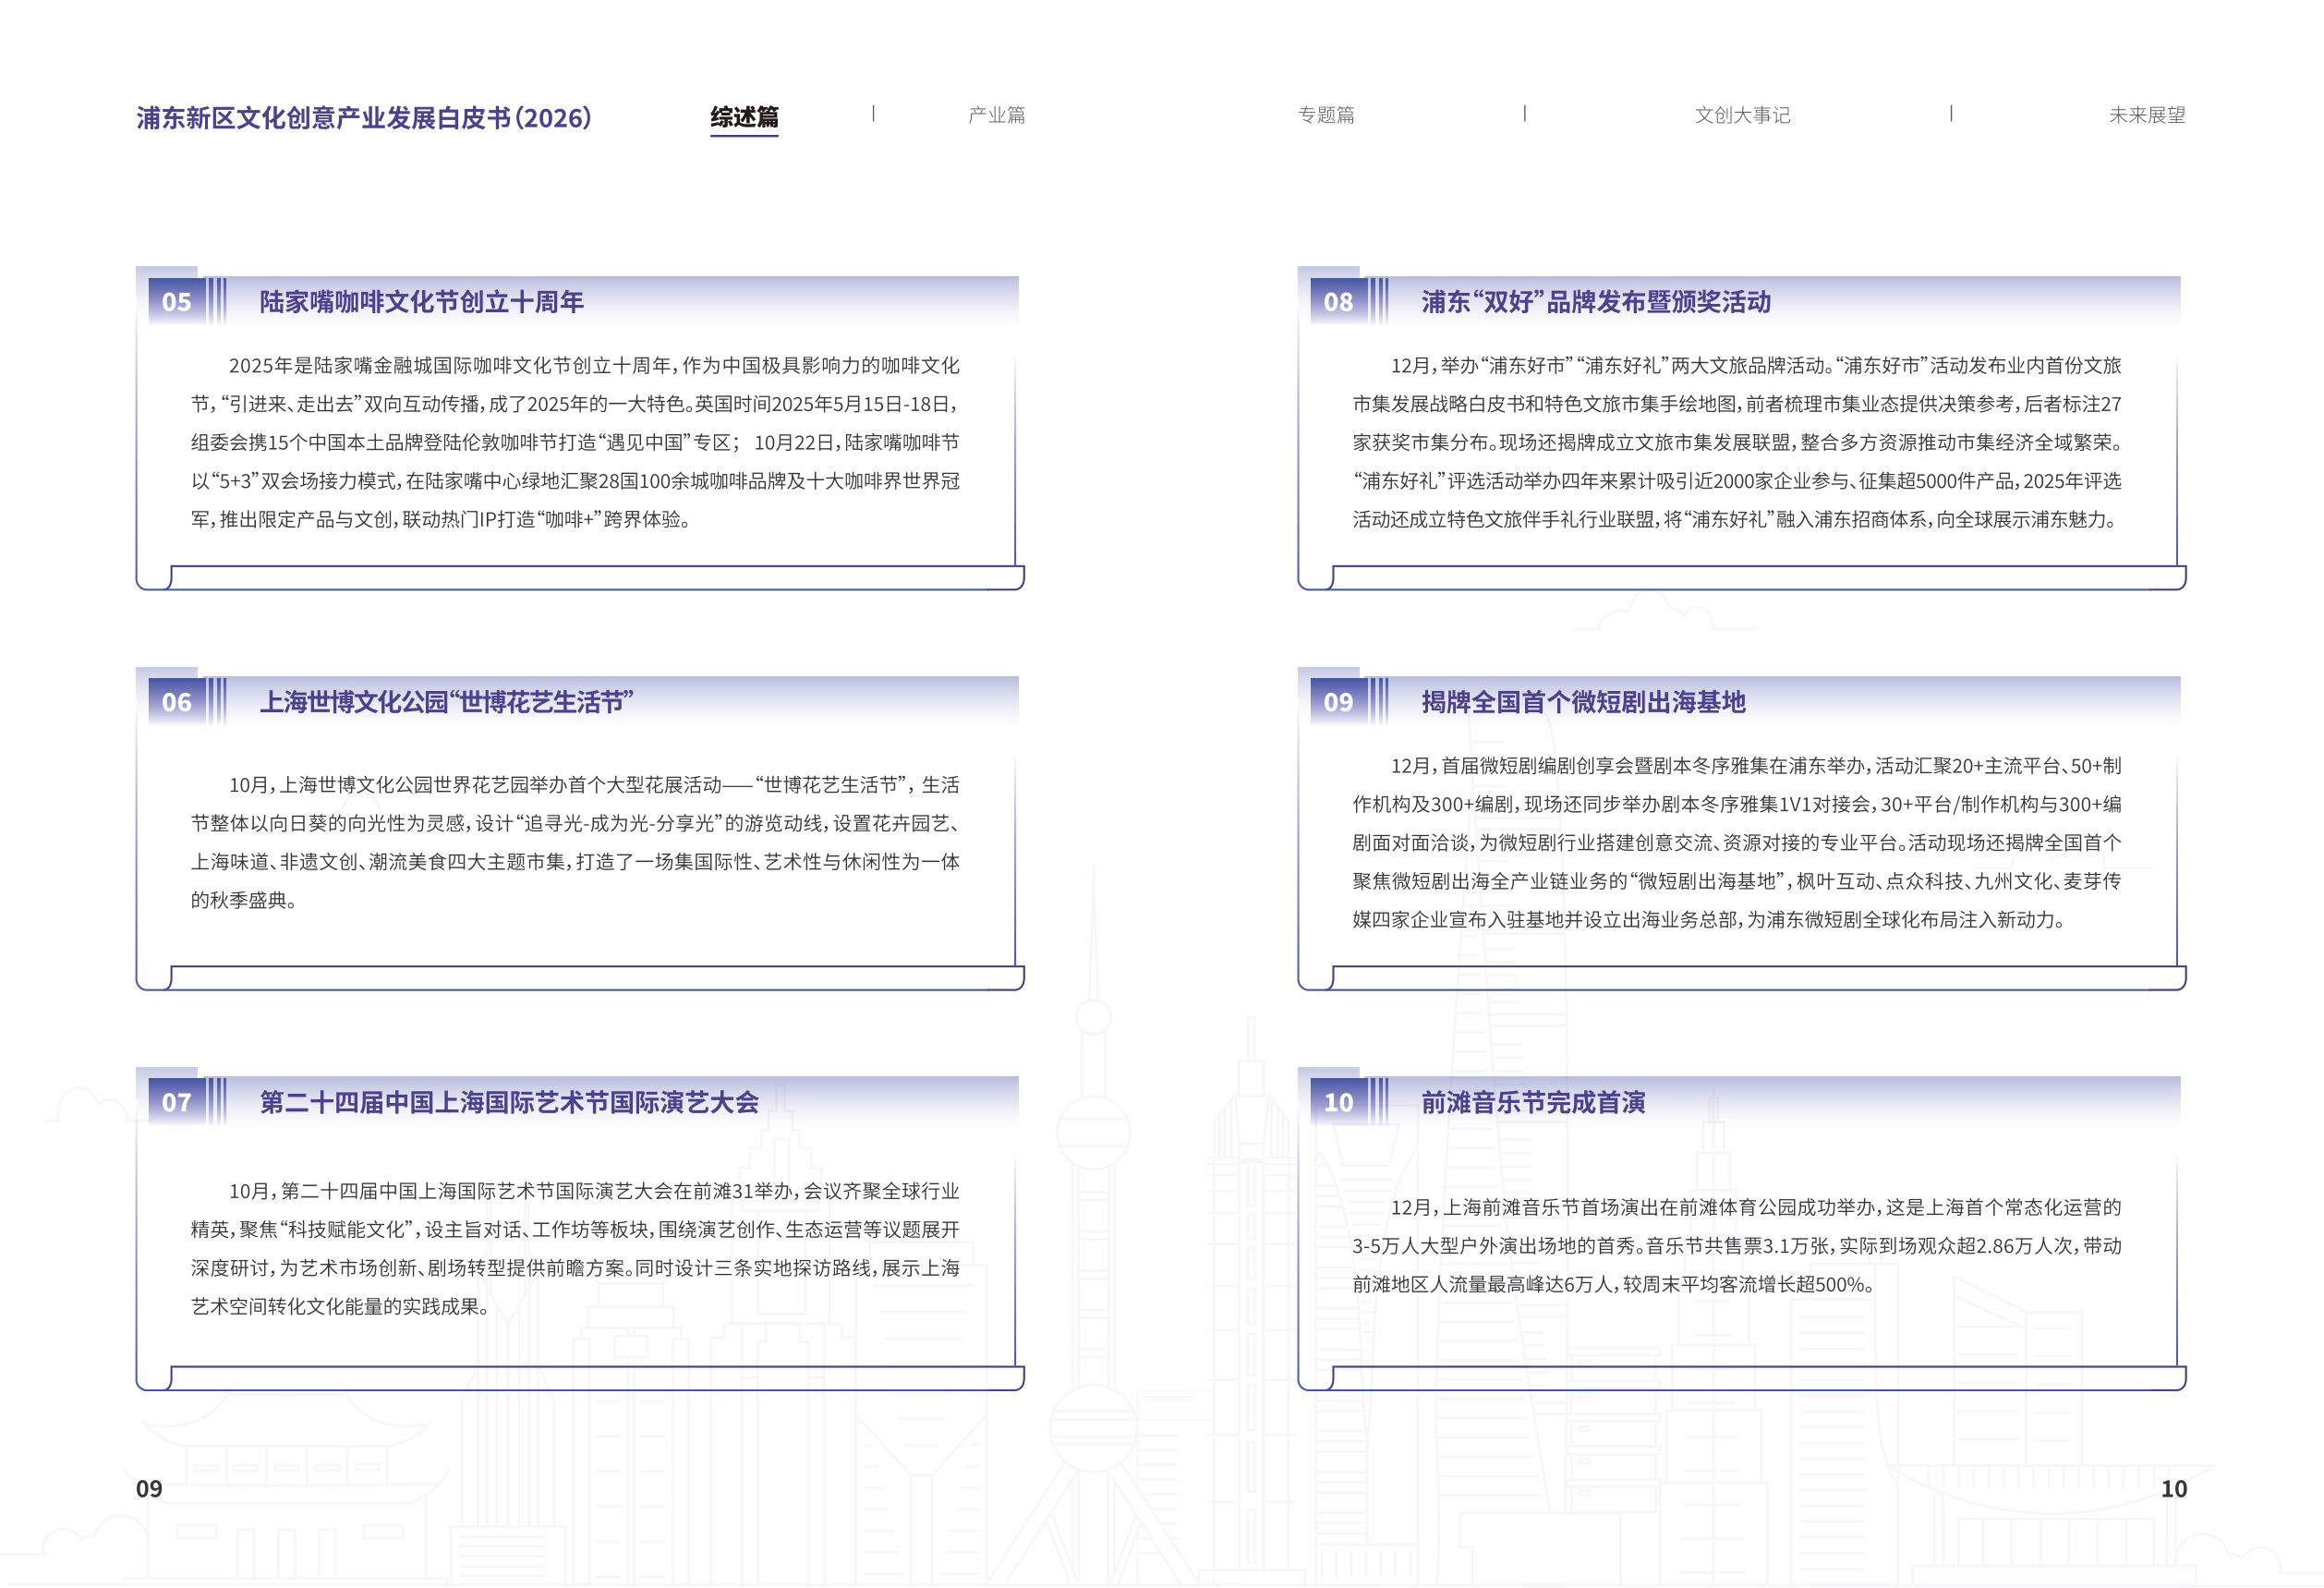Click the 09 section number badge
Screen dimensions: 2324x1588
pos(1339,701)
